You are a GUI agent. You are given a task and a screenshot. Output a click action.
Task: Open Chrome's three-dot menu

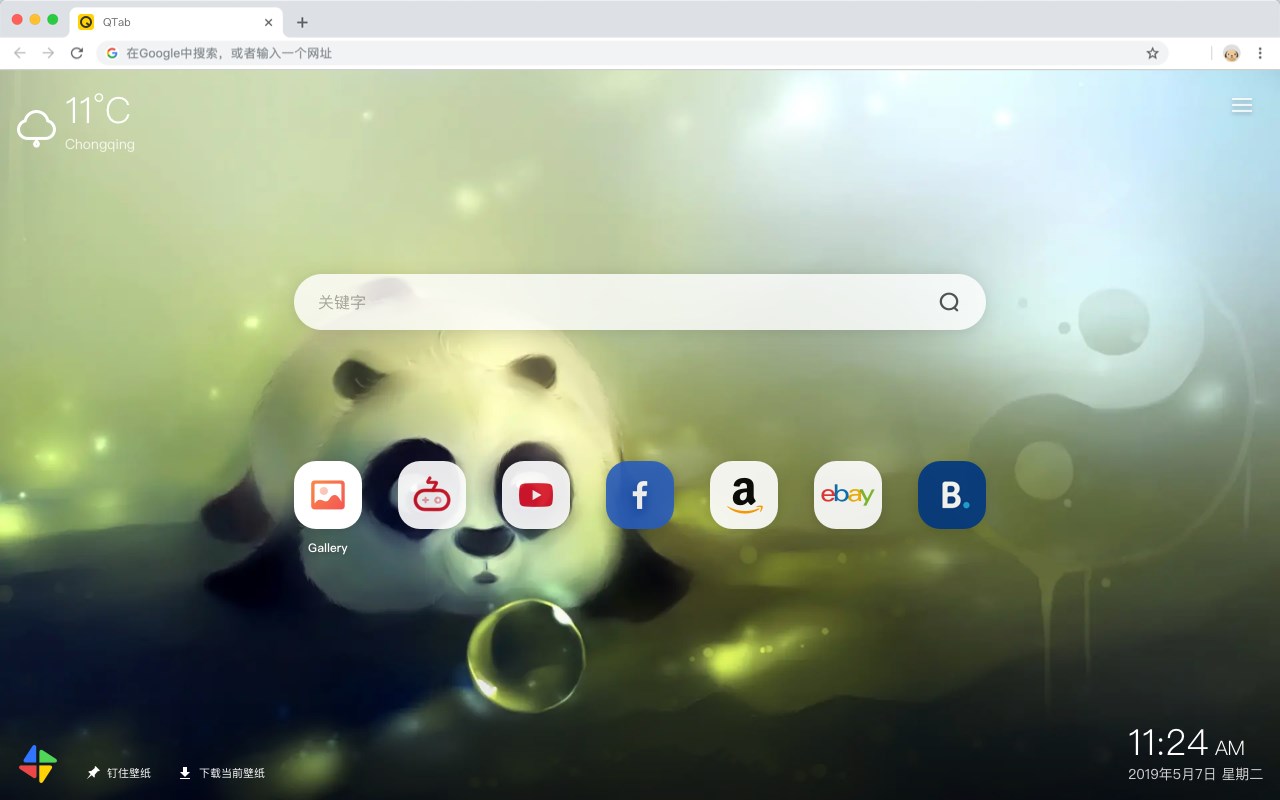[1261, 53]
